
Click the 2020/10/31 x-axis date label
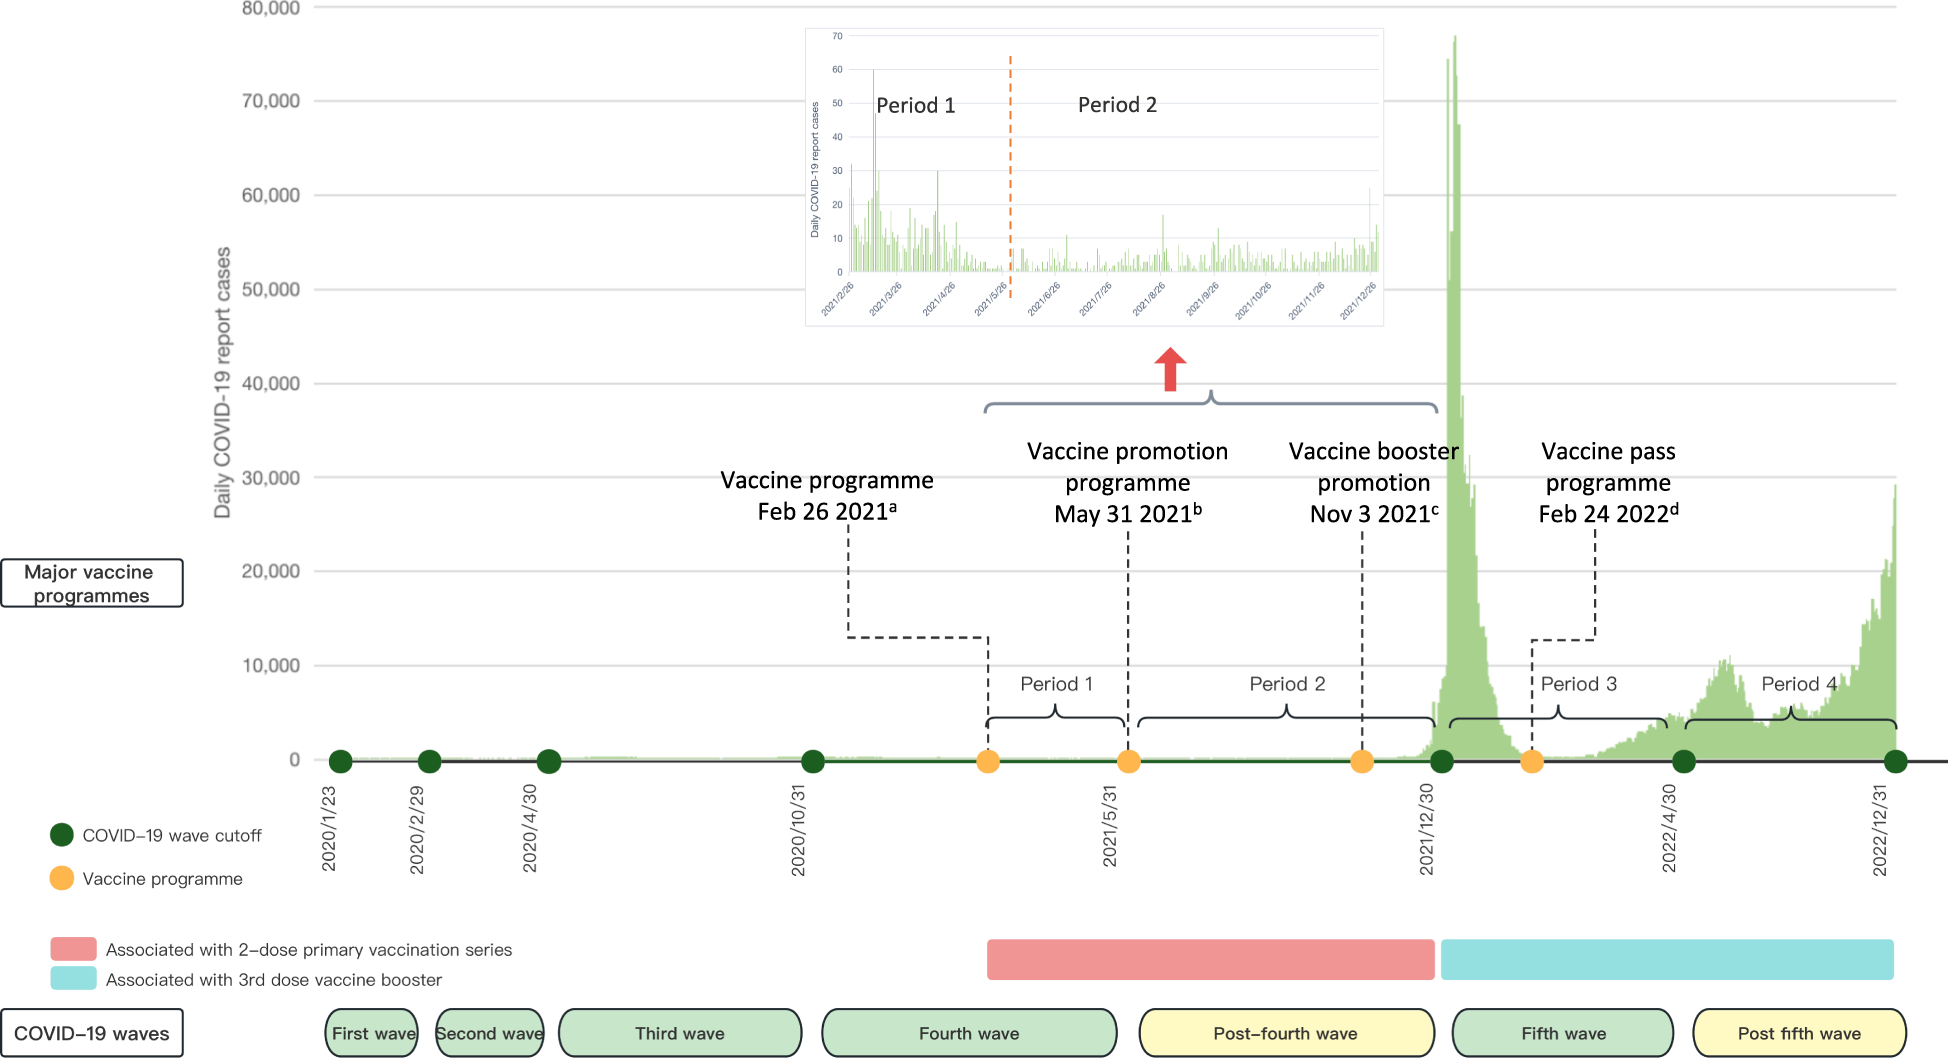point(798,830)
